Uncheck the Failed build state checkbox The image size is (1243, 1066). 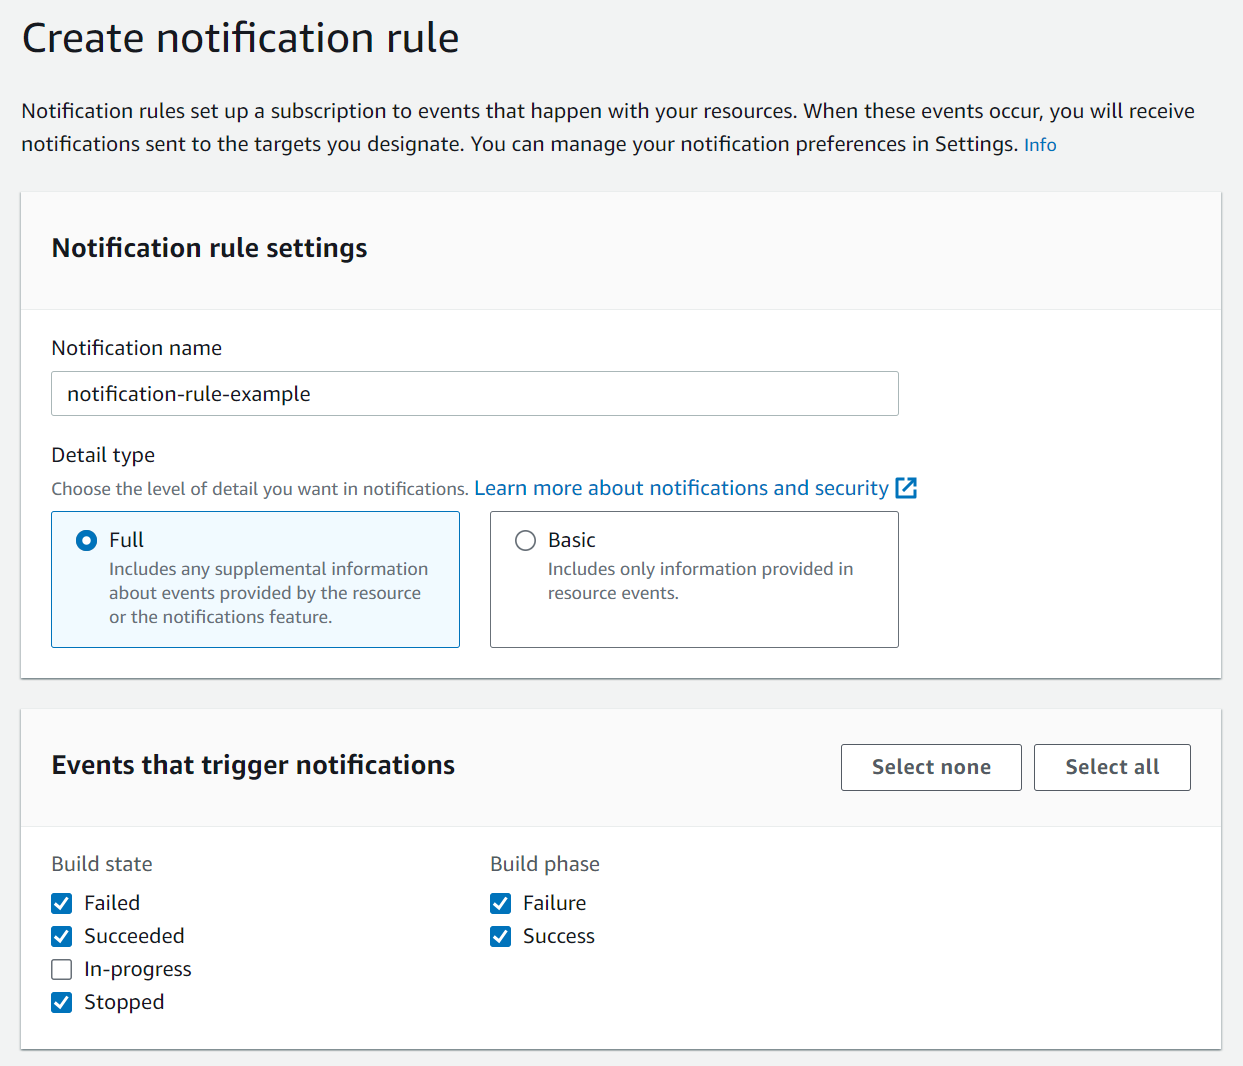coord(62,903)
